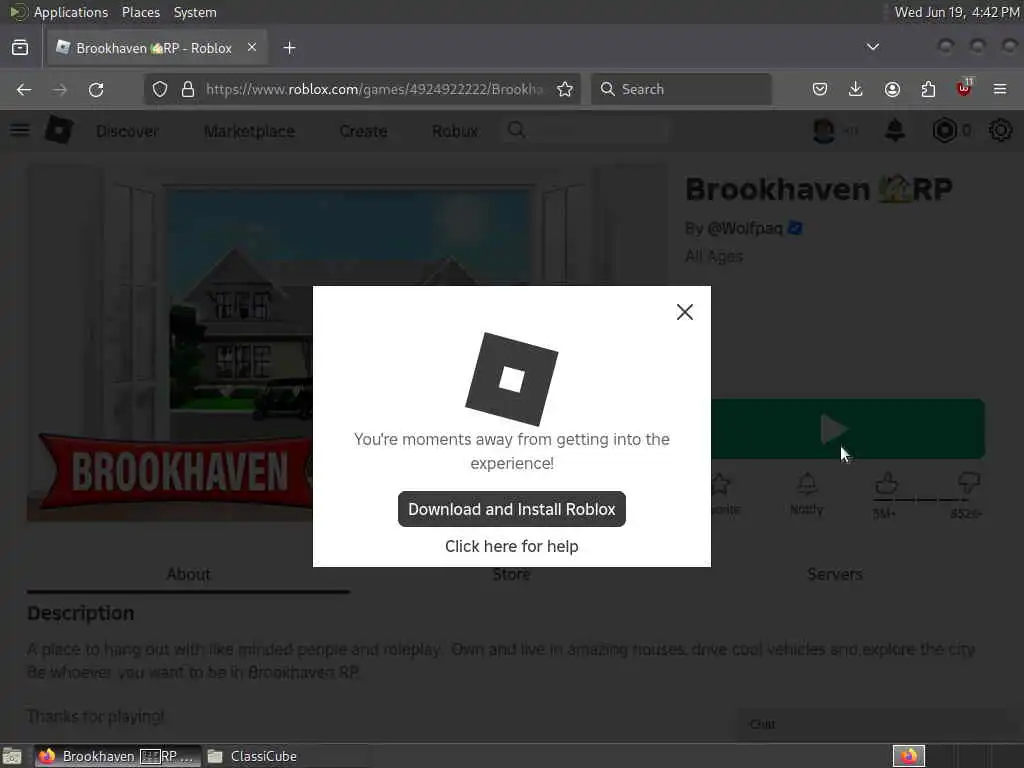View site security padlock info
Screen dimensions: 1024x768
coord(188,89)
